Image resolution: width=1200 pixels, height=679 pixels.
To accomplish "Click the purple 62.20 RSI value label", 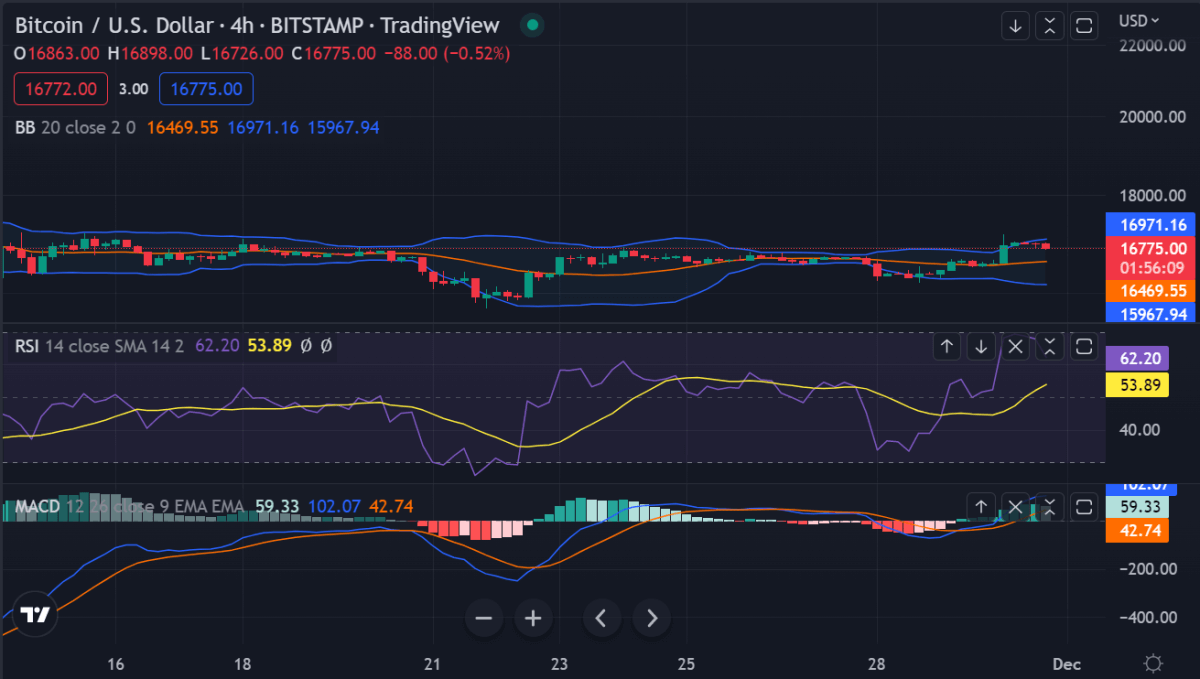I will coord(1139,359).
